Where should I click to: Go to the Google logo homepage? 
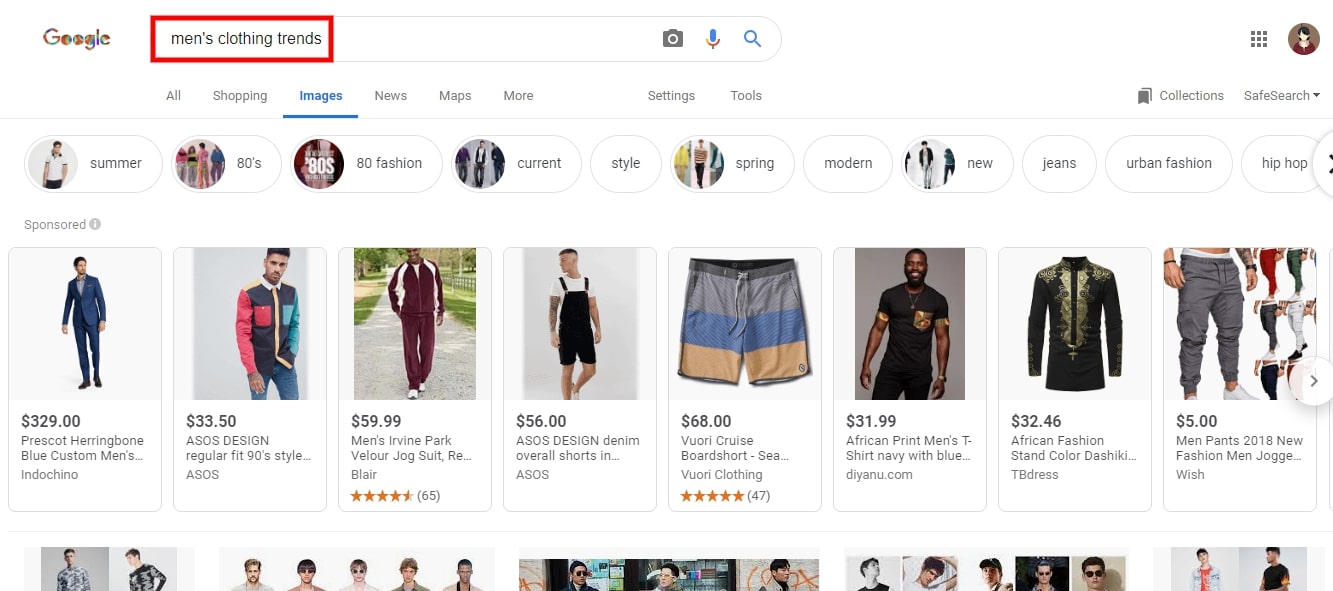pos(77,39)
